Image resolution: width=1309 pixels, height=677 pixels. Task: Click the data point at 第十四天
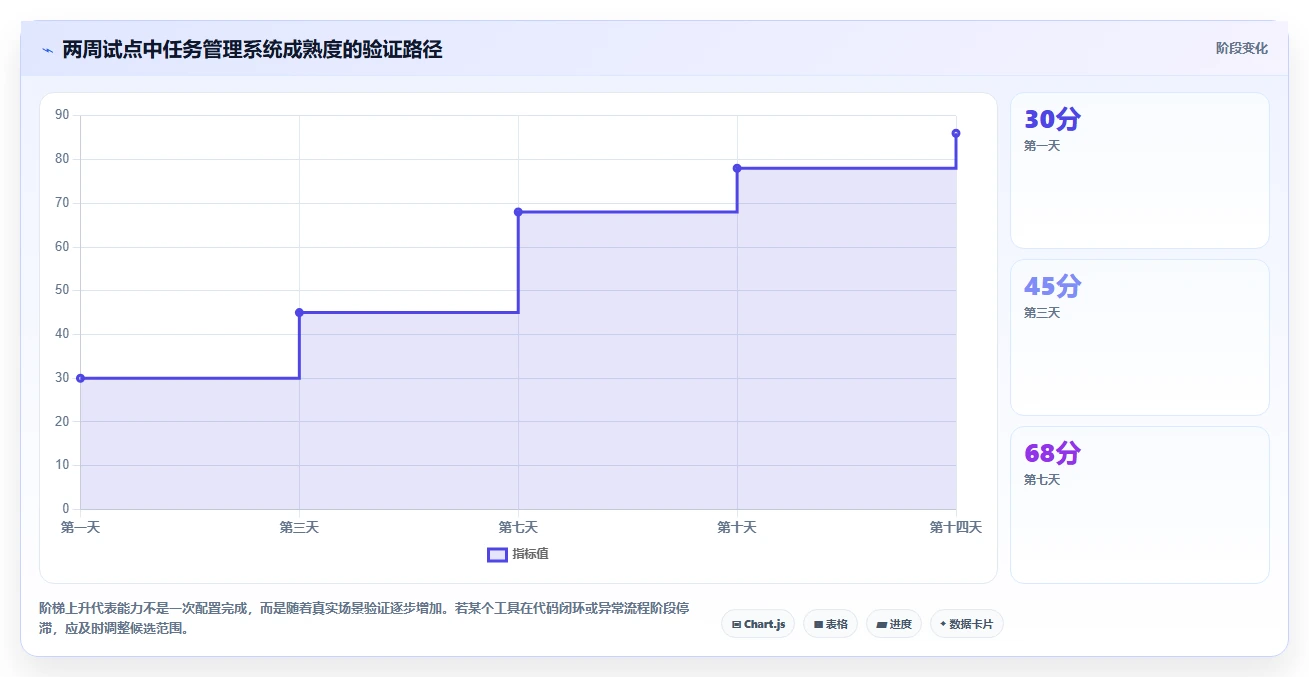click(956, 133)
